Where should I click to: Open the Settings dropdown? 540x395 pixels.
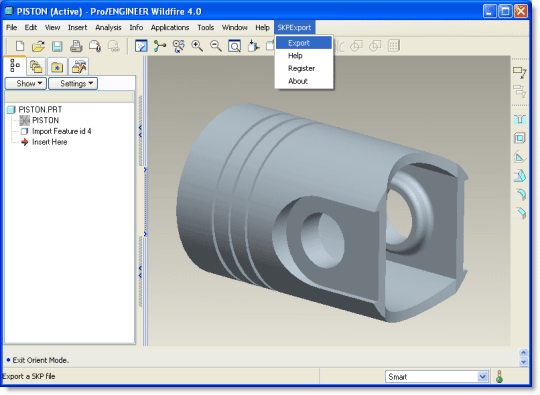73,83
